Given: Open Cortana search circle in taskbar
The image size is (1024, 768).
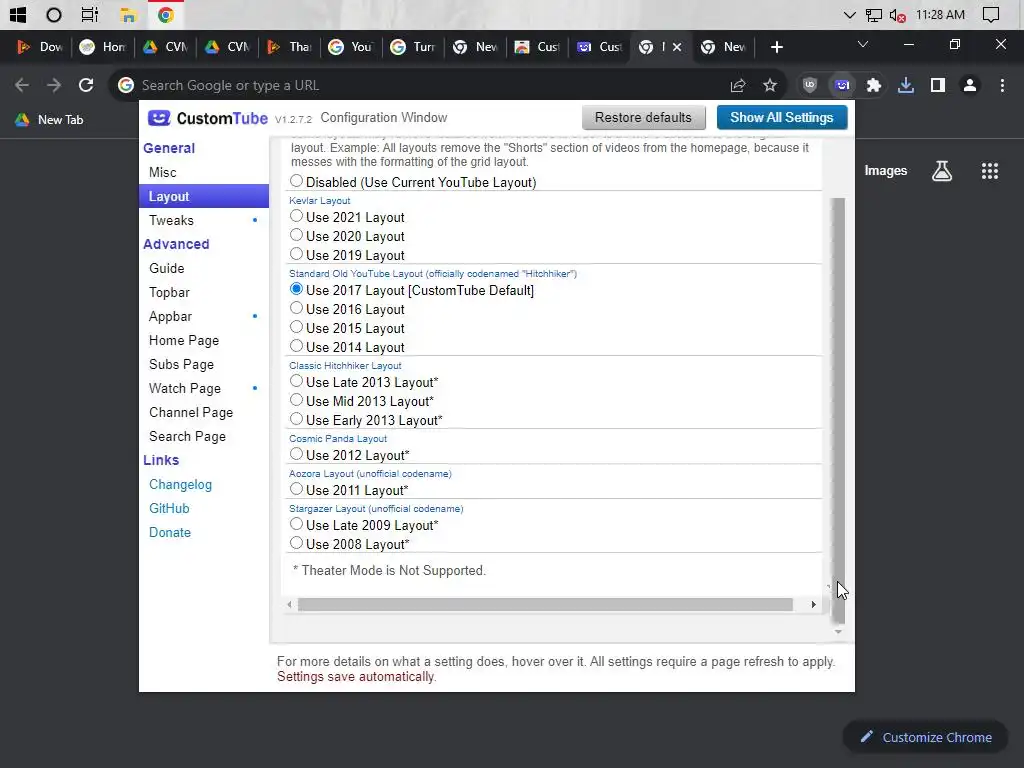Looking at the screenshot, I should coord(54,14).
